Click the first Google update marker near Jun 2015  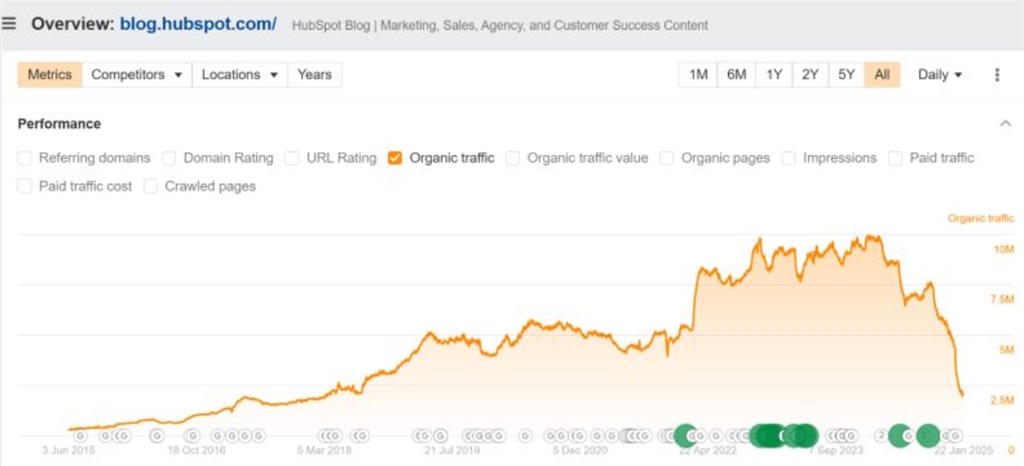click(80, 436)
